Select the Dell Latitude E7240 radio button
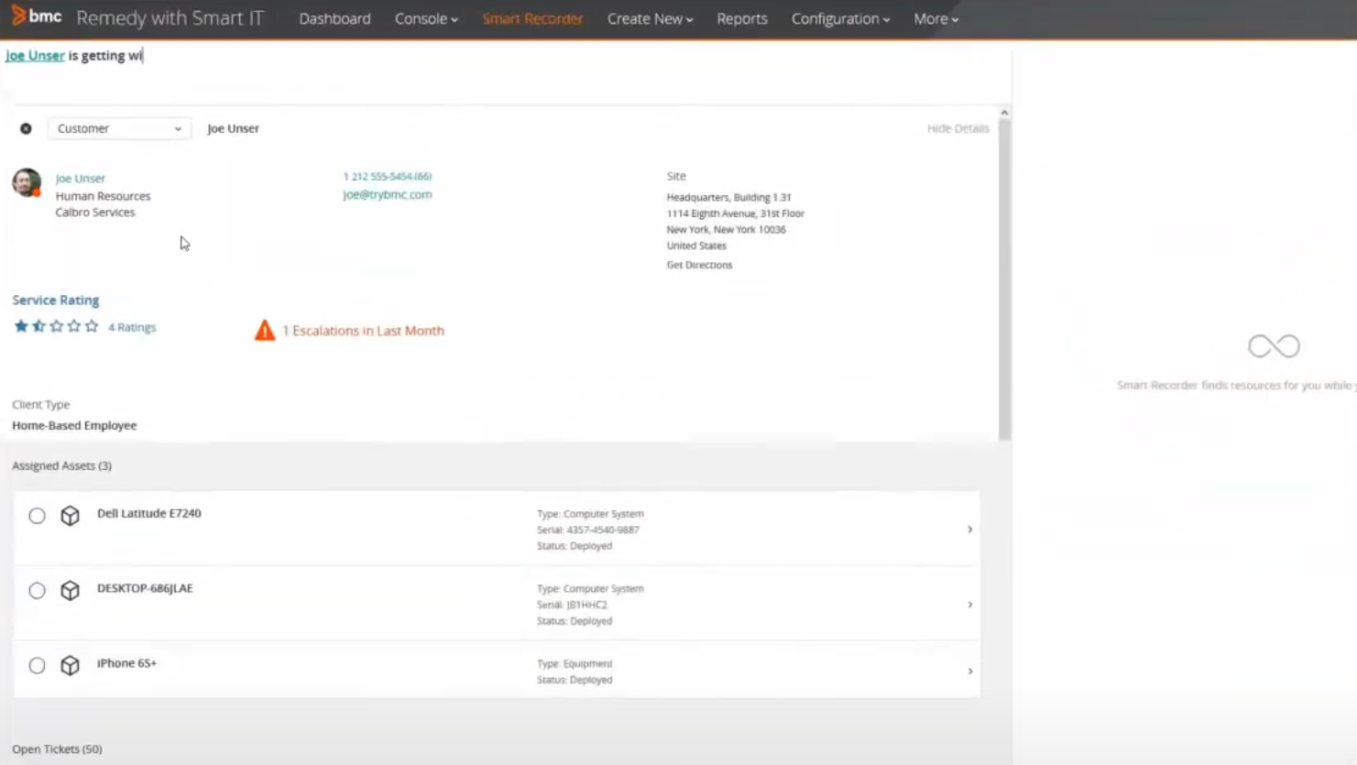This screenshot has height=765, width=1357. point(37,516)
